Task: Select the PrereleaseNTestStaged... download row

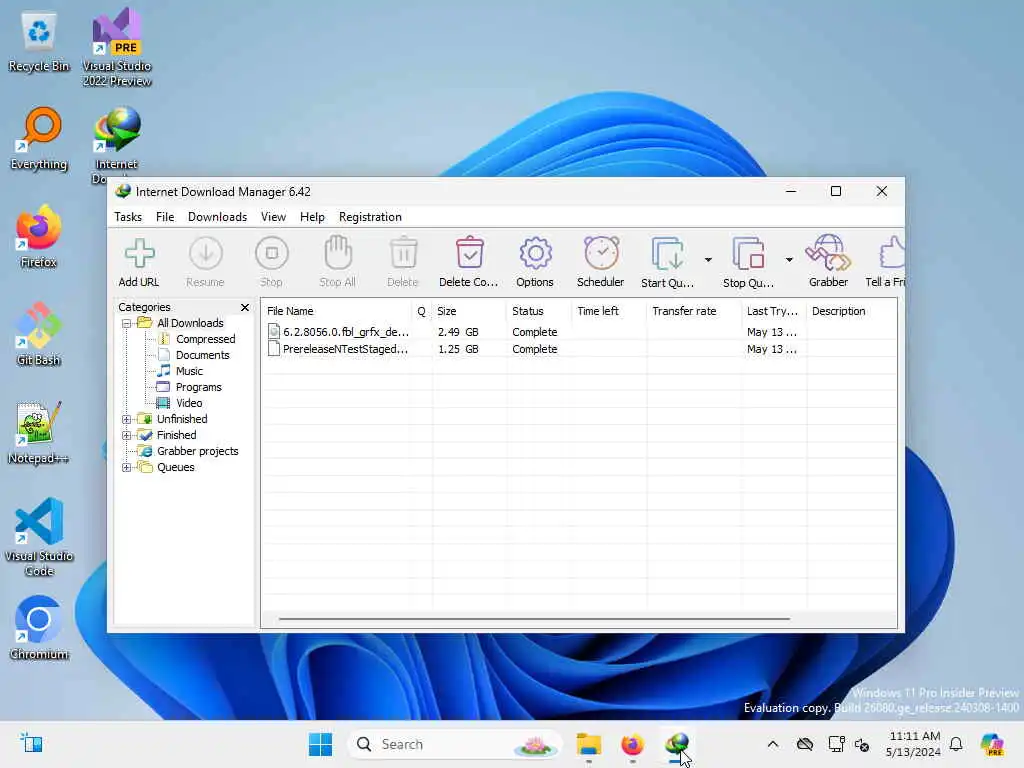Action: click(579, 349)
